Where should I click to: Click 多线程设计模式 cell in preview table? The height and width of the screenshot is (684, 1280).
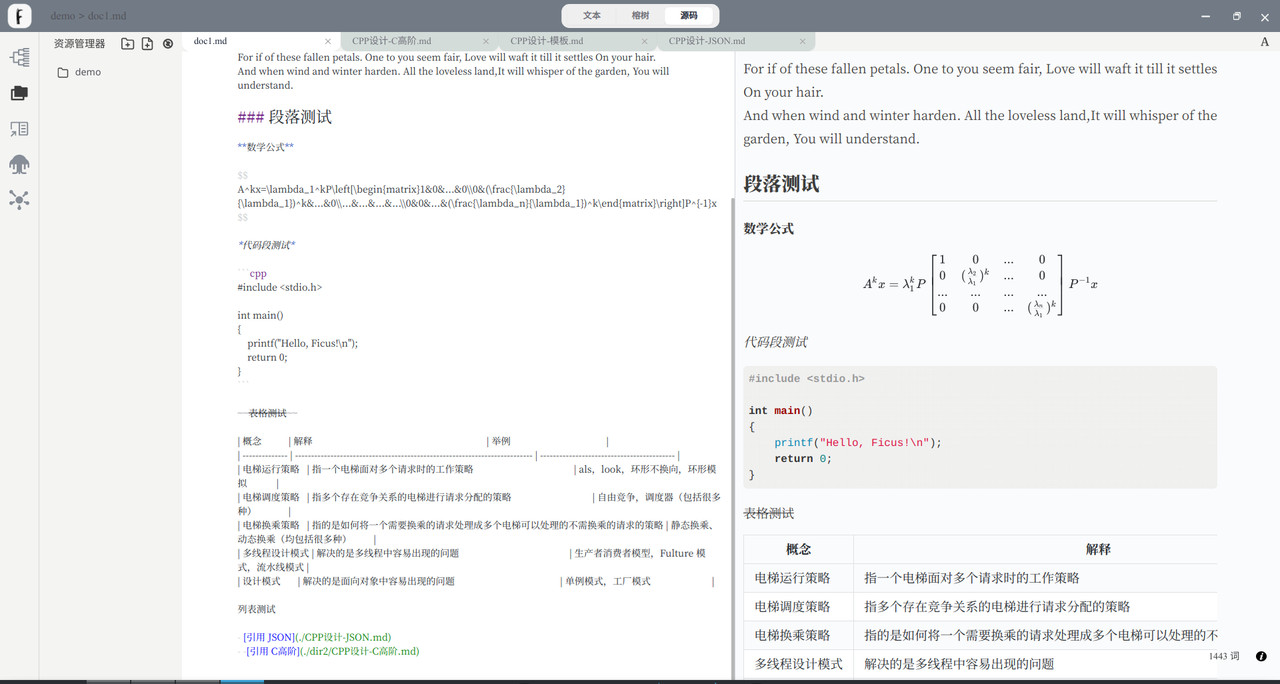(799, 664)
